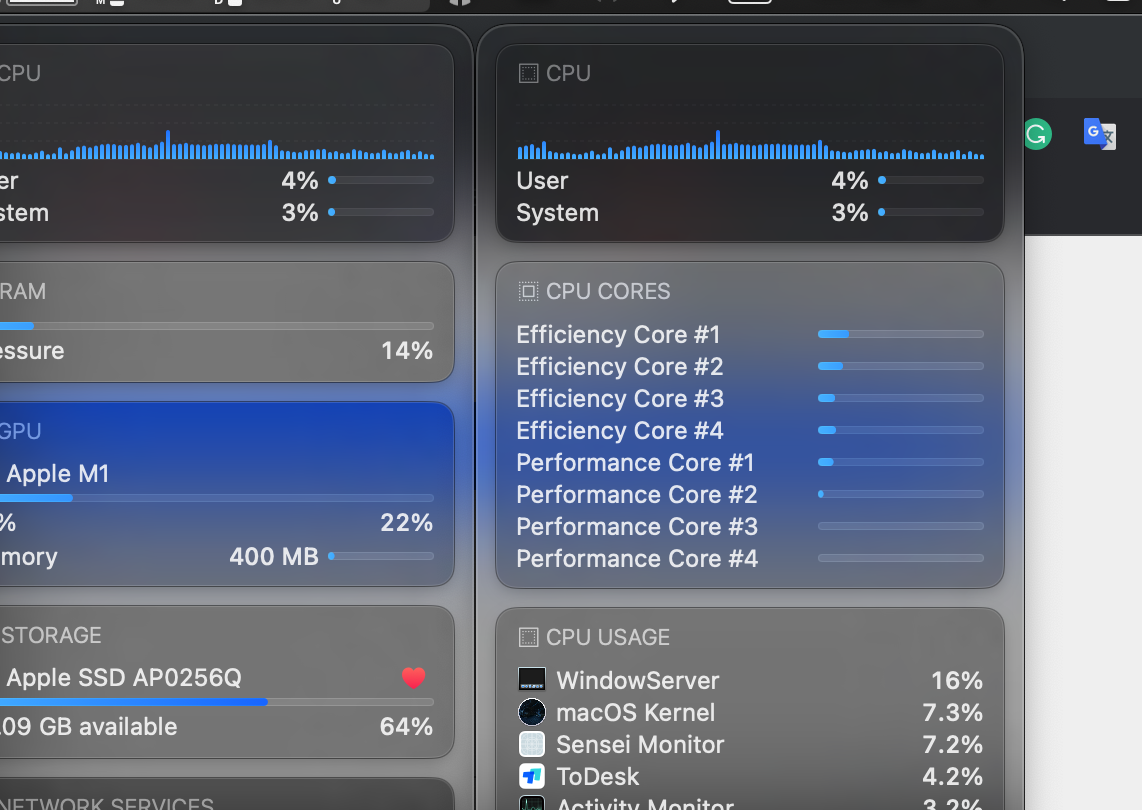Image resolution: width=1142 pixels, height=810 pixels.
Task: Click the Google Translate extension icon
Action: click(1099, 133)
